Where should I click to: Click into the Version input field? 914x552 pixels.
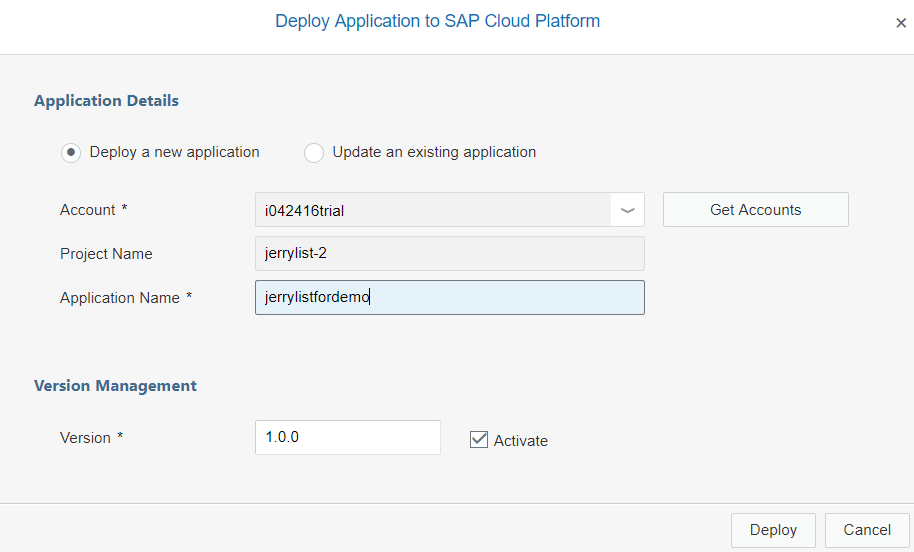(347, 437)
